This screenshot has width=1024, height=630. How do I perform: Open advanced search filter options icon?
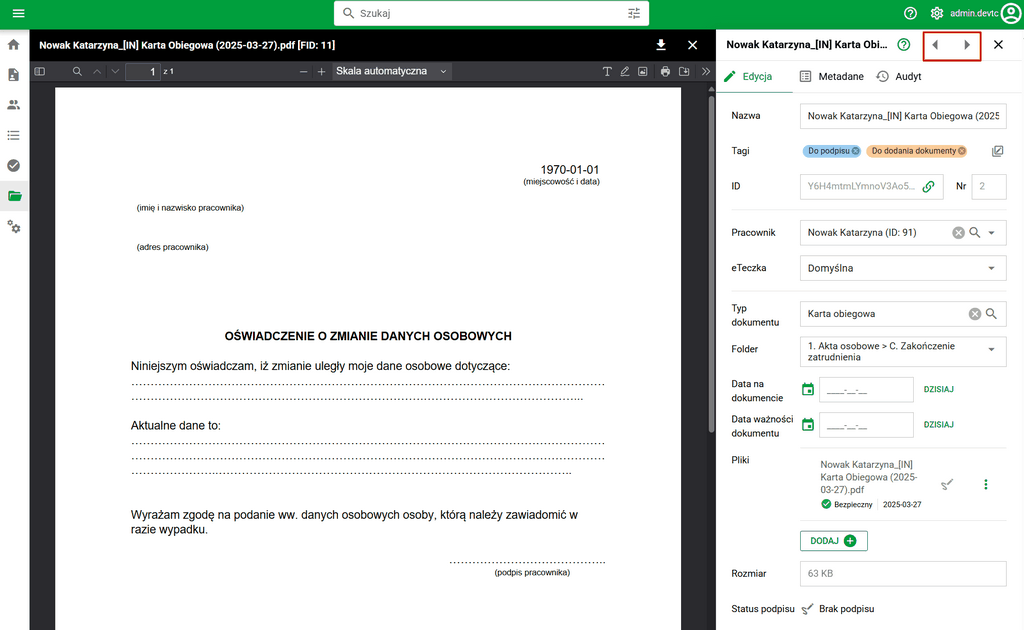[x=634, y=13]
